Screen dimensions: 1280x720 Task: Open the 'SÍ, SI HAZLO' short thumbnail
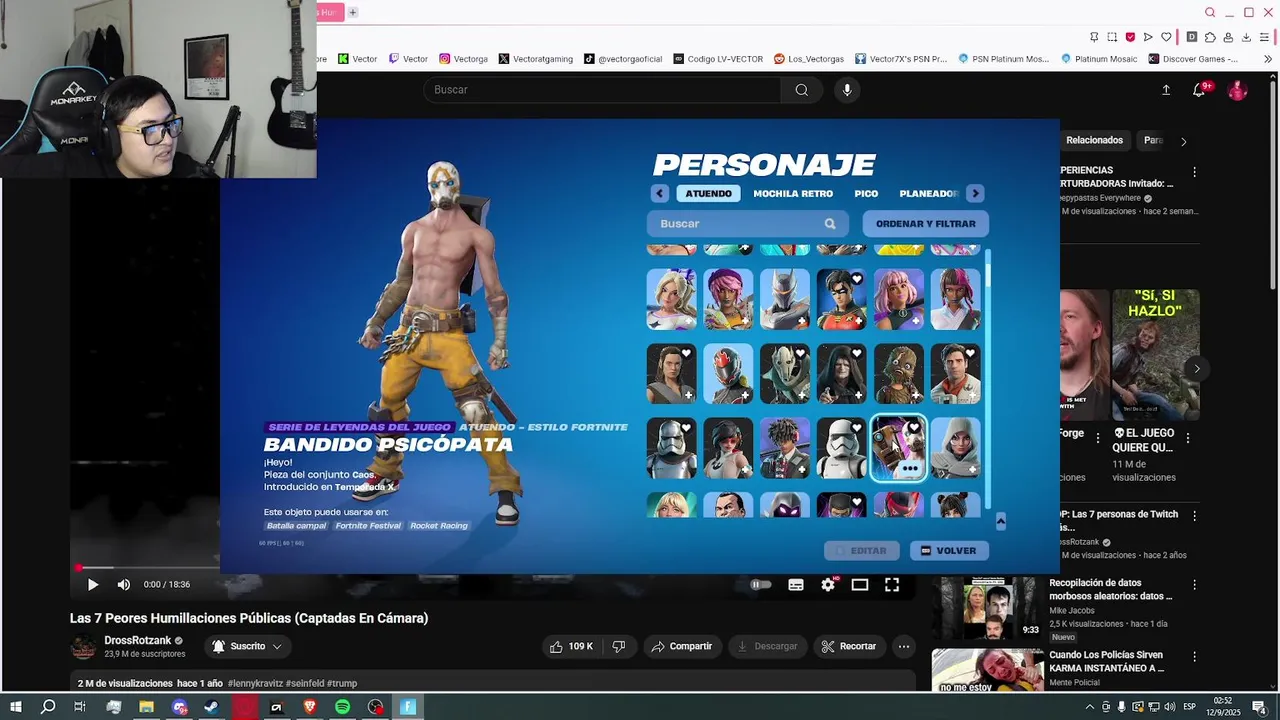tap(1155, 355)
